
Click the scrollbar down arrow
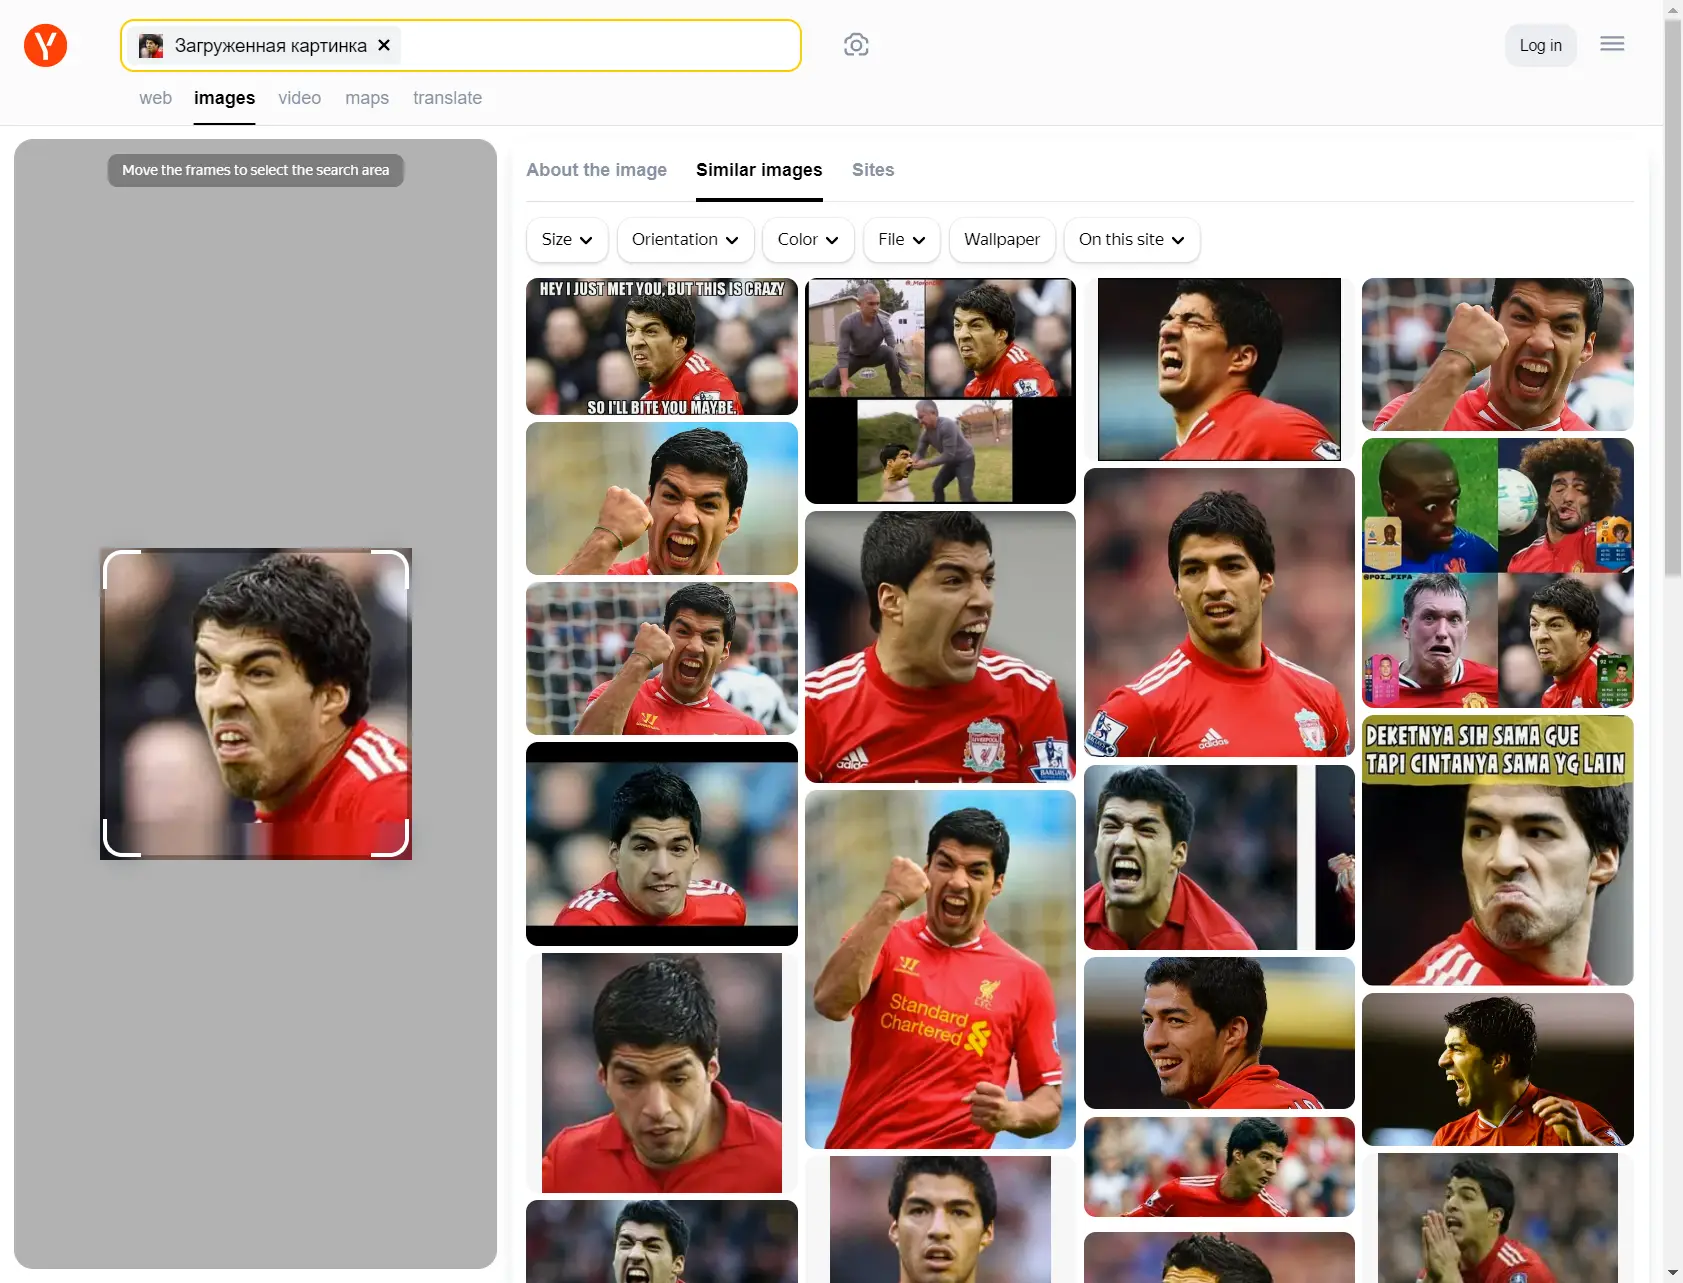coord(1673,1273)
